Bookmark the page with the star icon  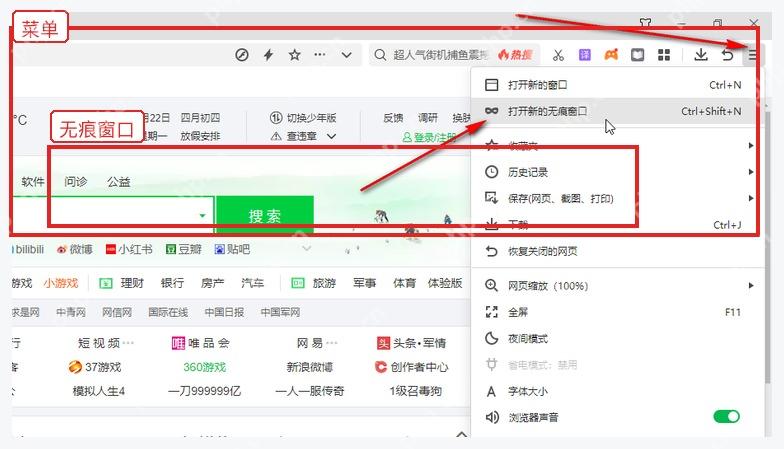pos(294,54)
